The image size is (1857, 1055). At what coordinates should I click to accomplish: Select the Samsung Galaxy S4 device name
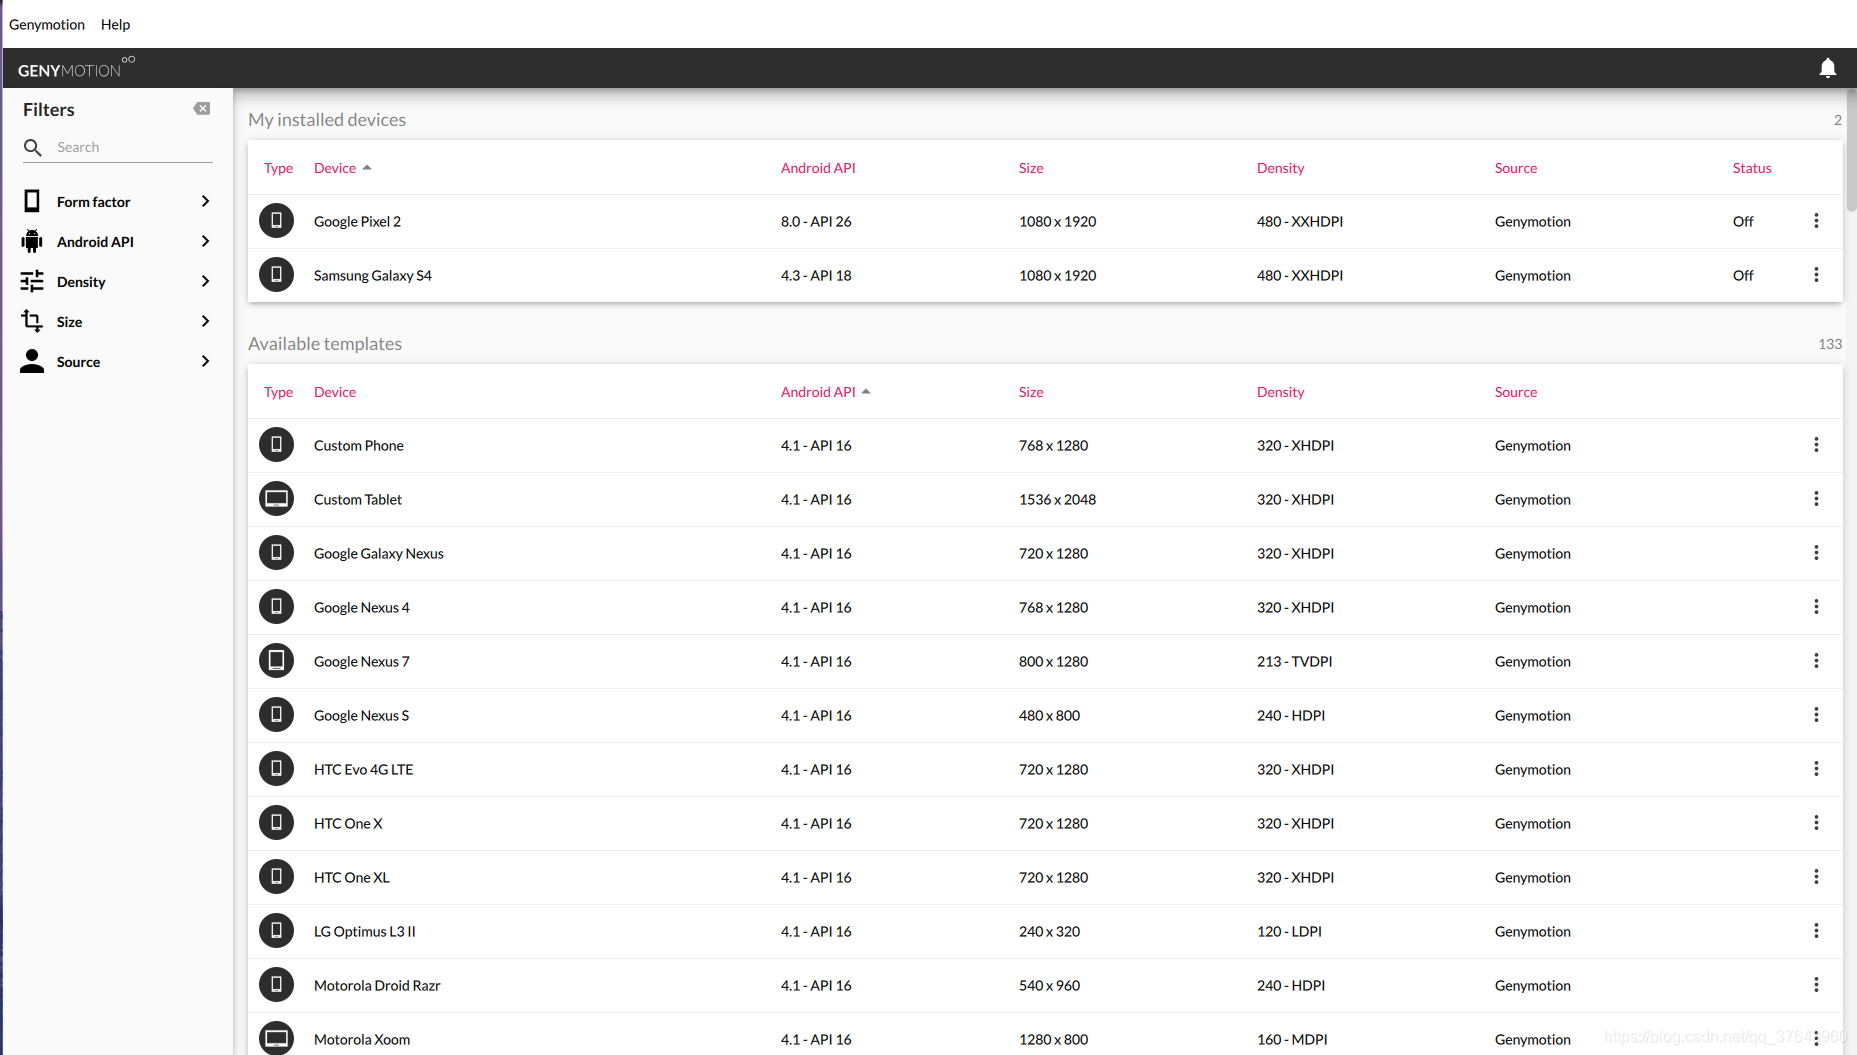373,275
